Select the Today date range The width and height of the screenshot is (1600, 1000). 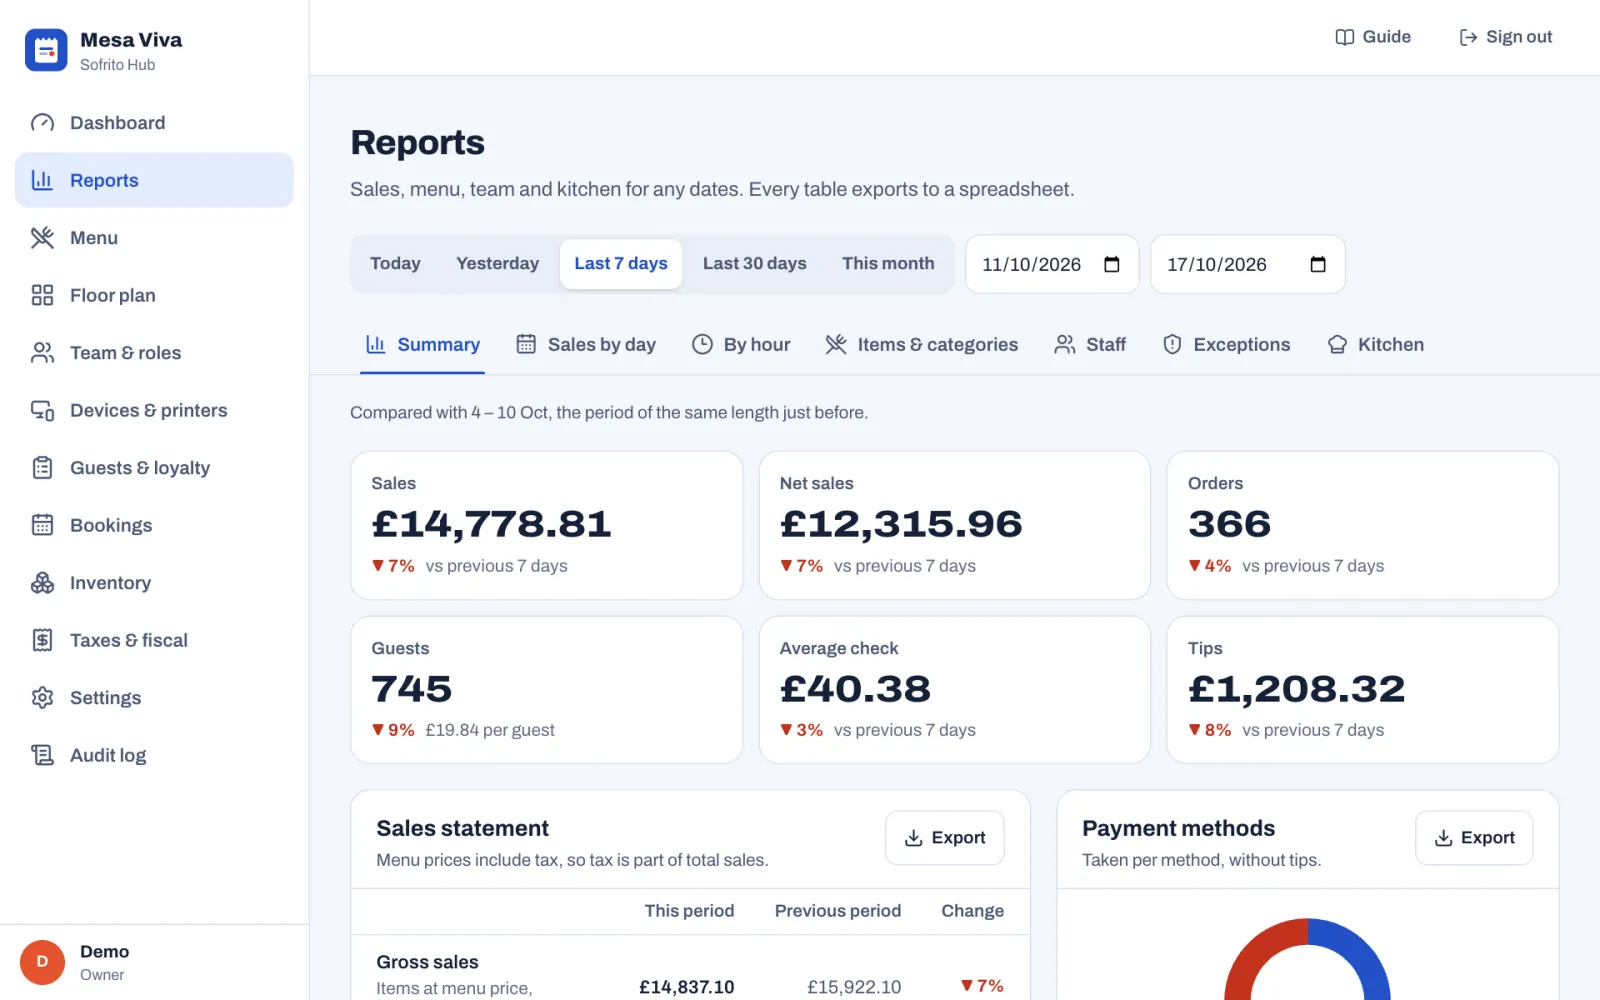coord(395,264)
